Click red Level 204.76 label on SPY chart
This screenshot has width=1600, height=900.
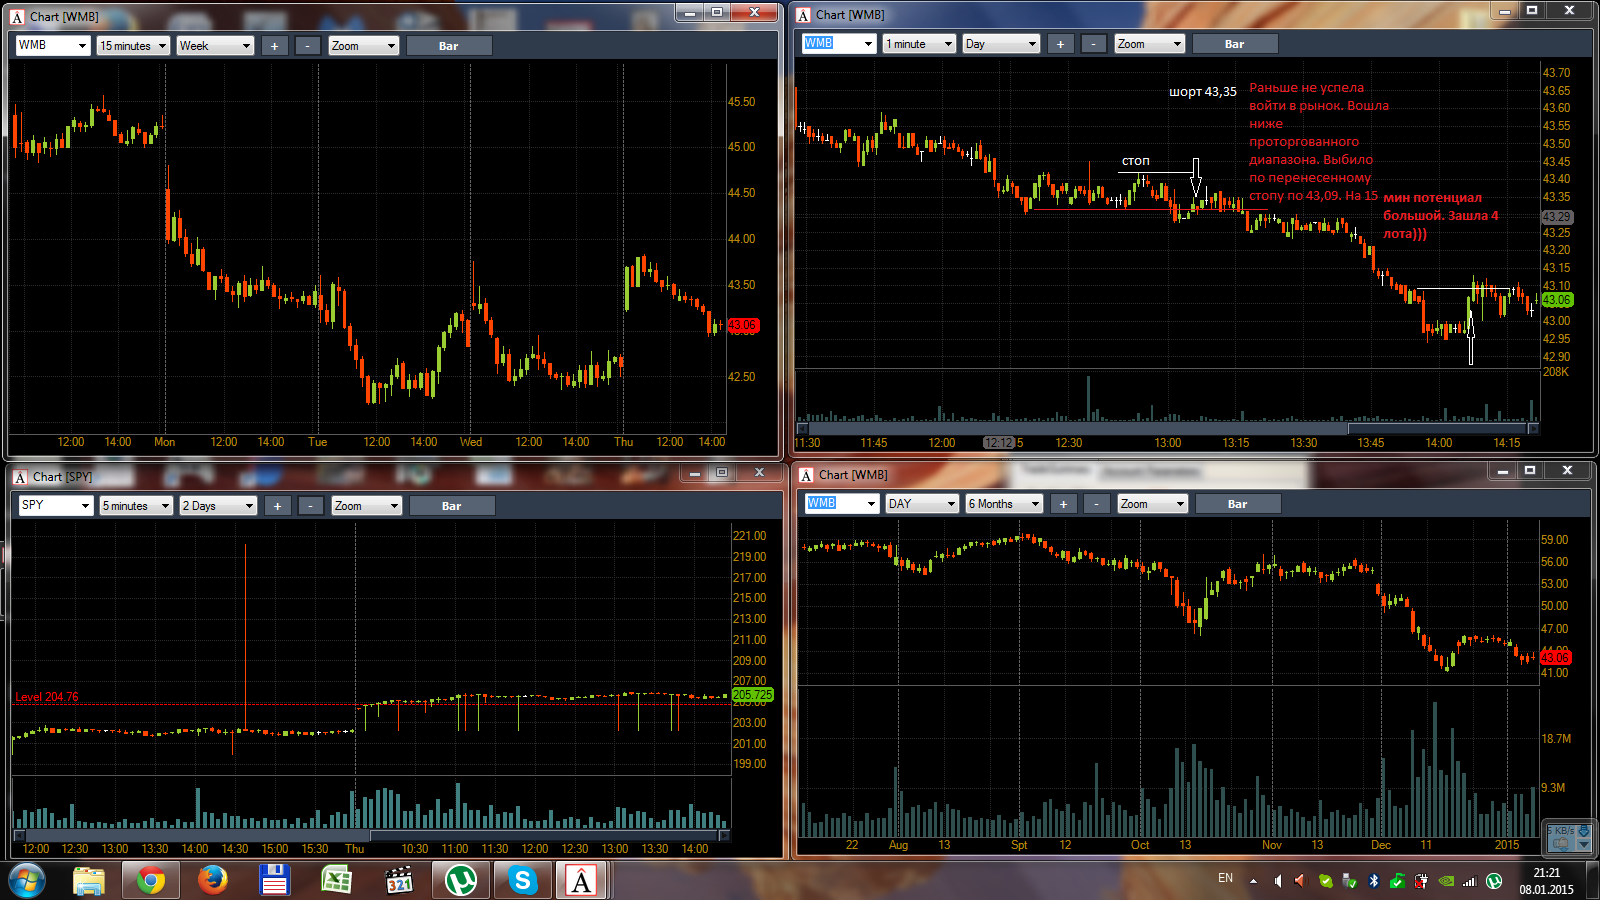point(47,697)
